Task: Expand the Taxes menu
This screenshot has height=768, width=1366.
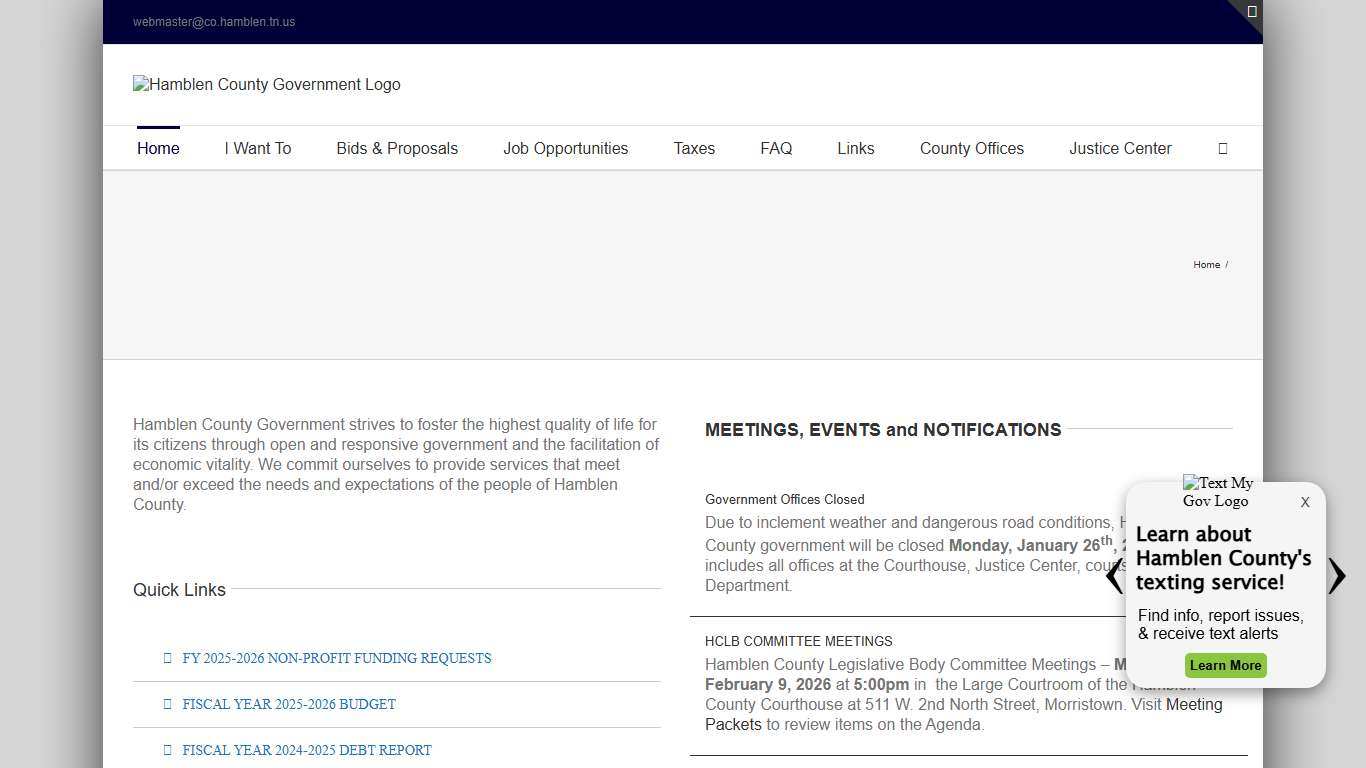Action: [694, 148]
